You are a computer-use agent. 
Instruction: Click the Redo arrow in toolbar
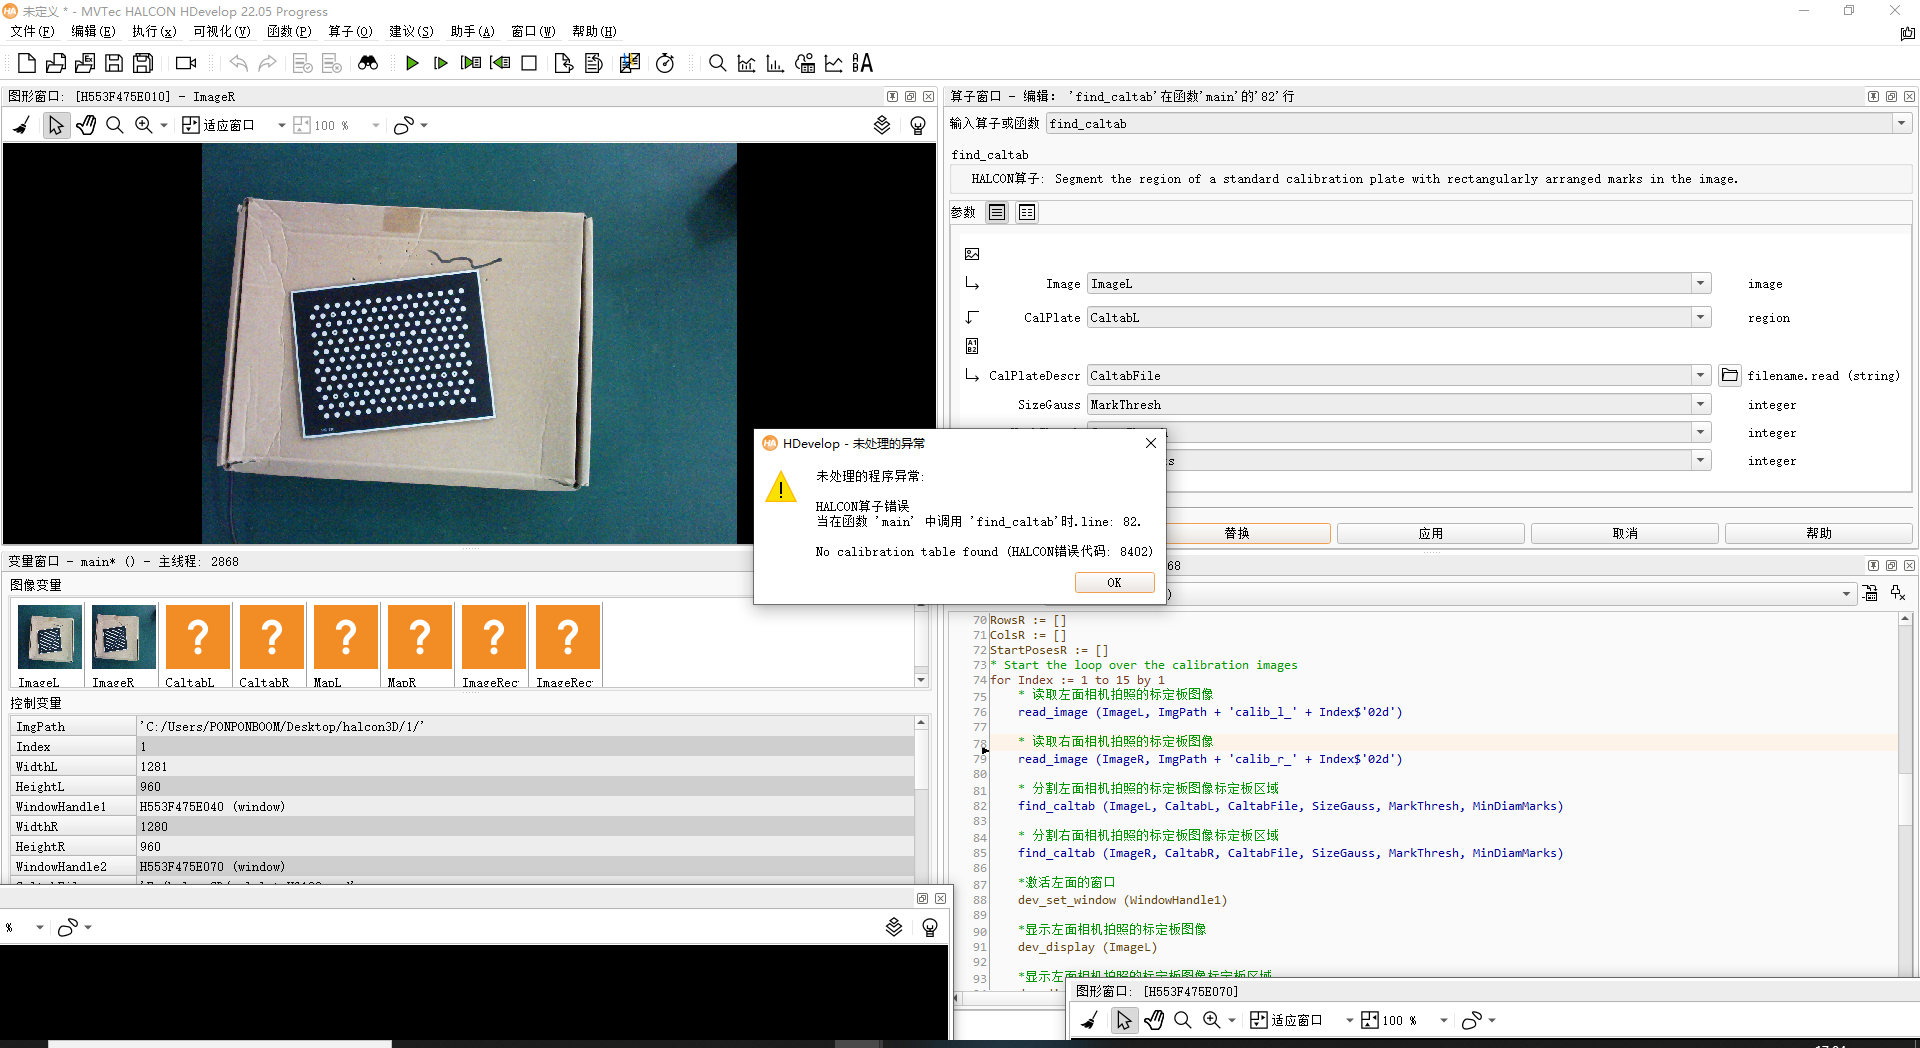[267, 63]
